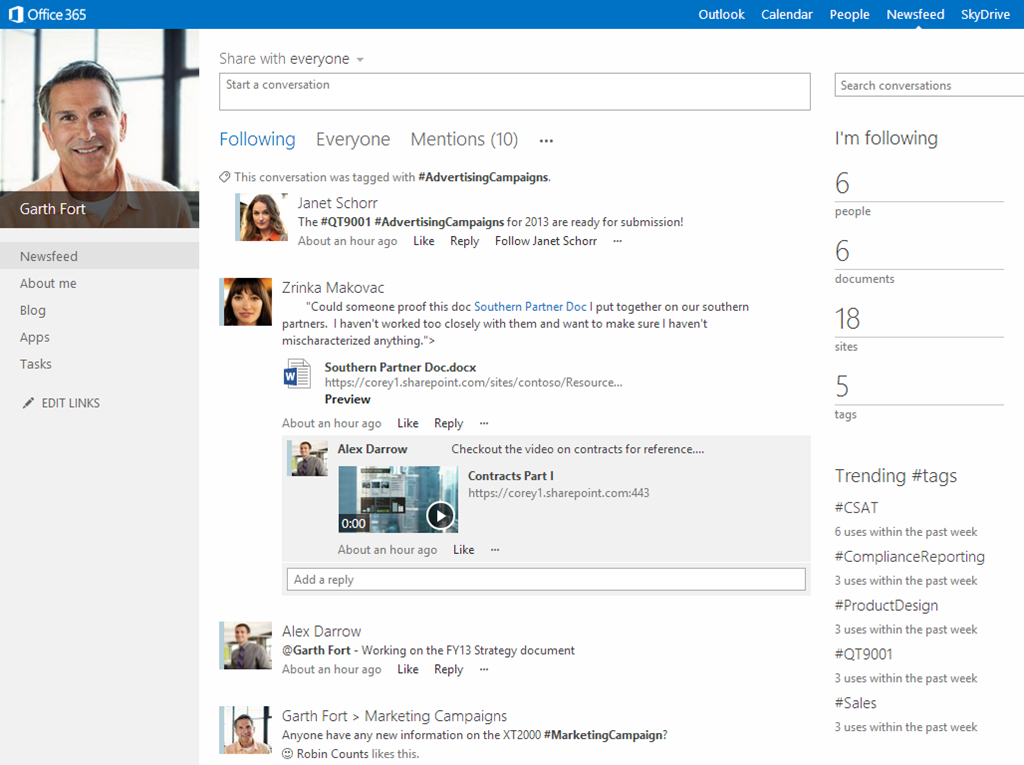Click the tag icon next to tagged conversation notice

[x=225, y=177]
